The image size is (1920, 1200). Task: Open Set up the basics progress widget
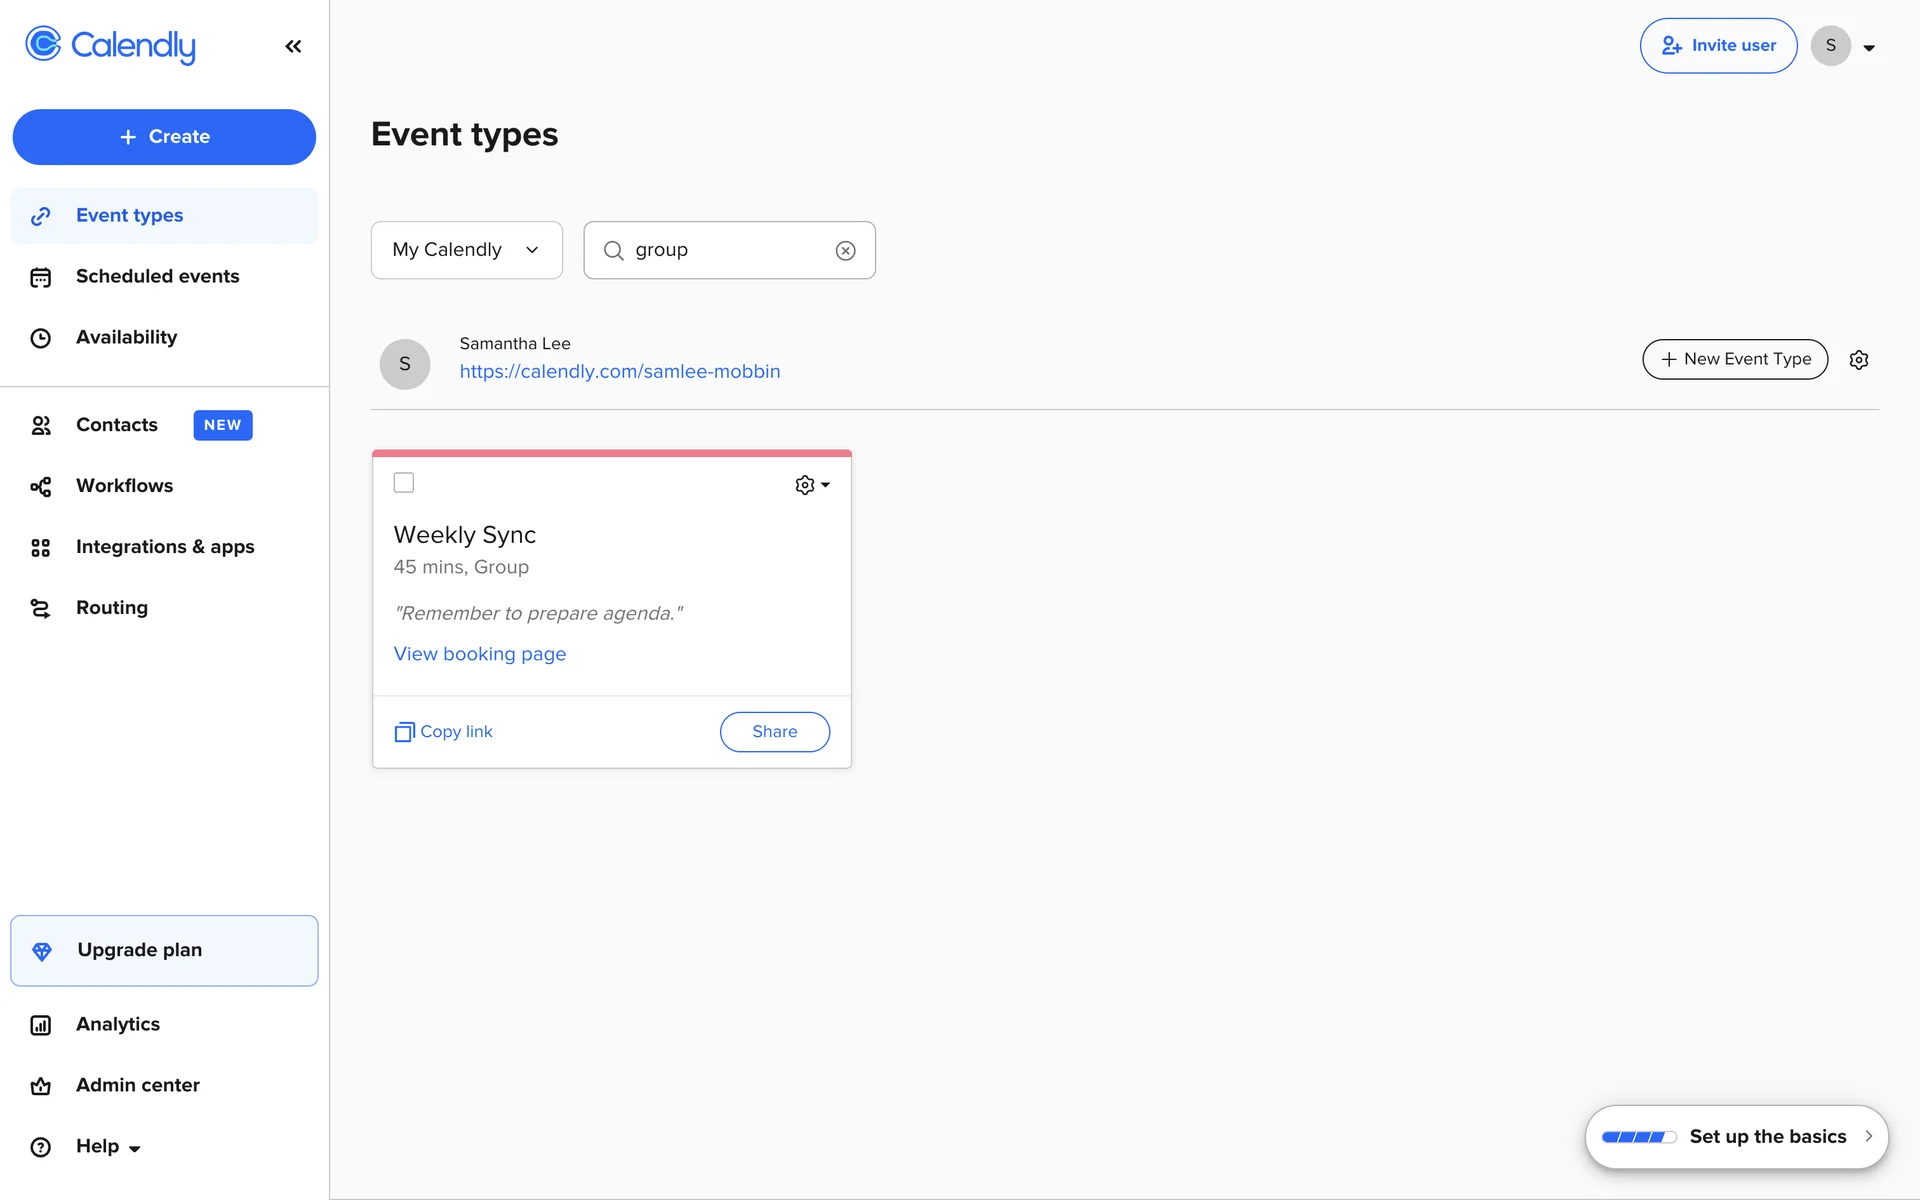1736,1137
